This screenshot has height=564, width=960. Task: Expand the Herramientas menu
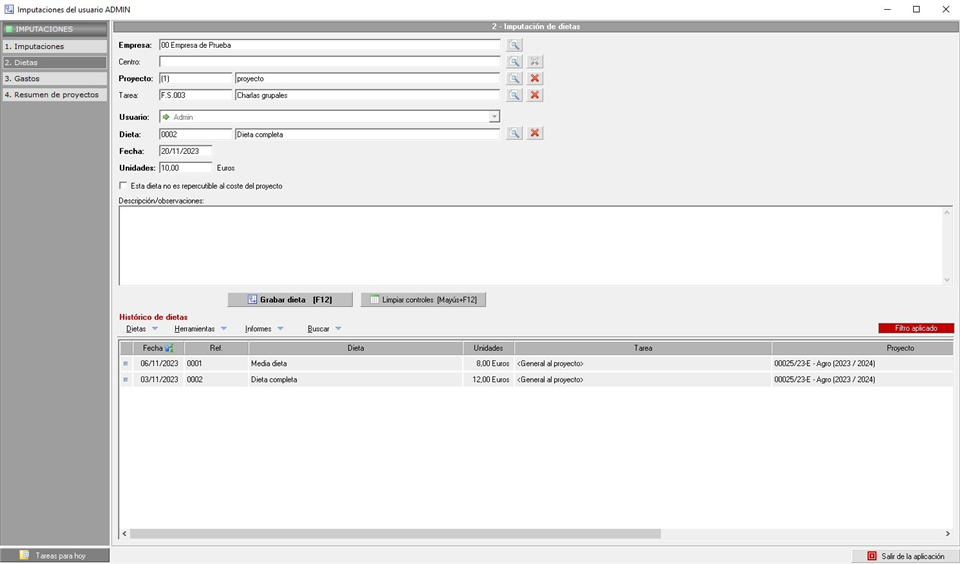pos(200,329)
